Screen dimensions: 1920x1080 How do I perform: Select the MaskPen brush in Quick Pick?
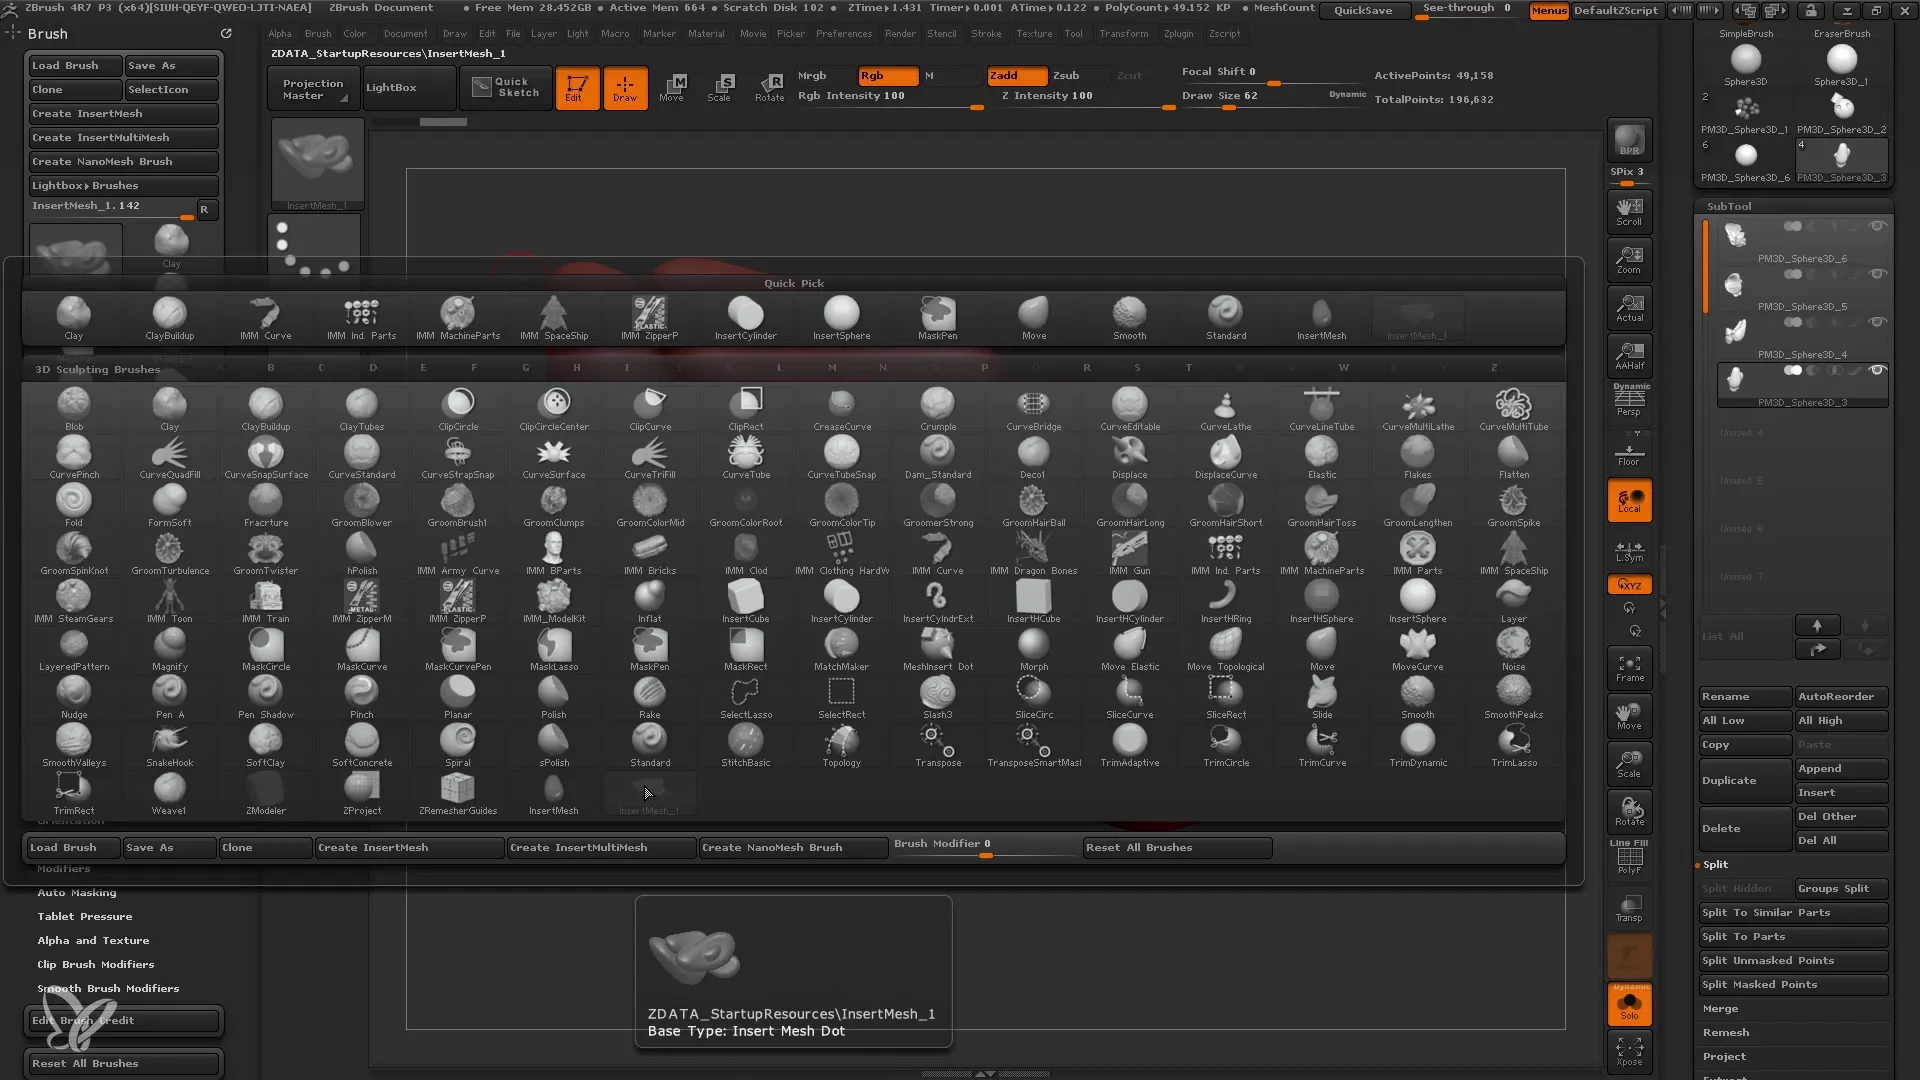pos(937,318)
